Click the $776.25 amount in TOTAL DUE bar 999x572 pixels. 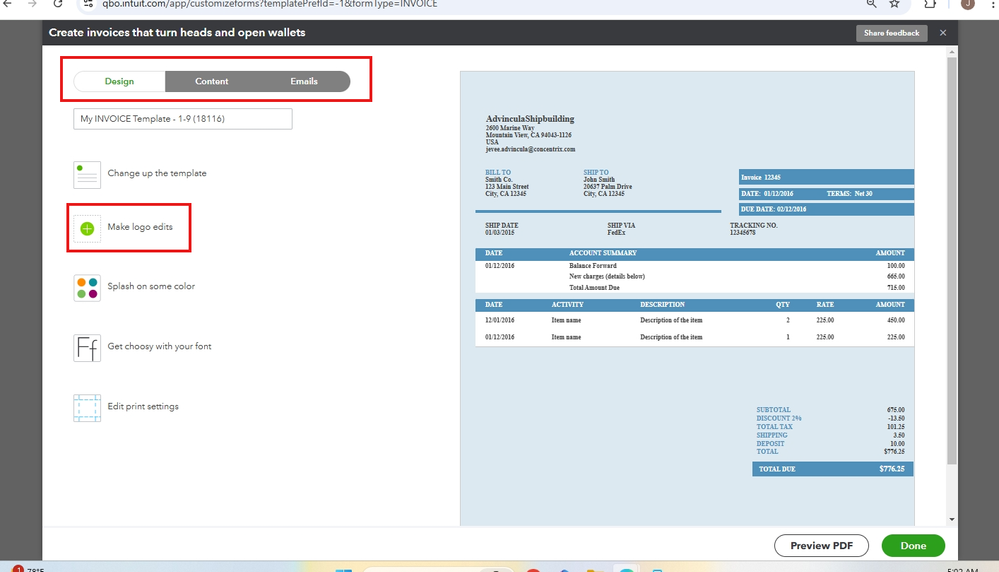[891, 469]
